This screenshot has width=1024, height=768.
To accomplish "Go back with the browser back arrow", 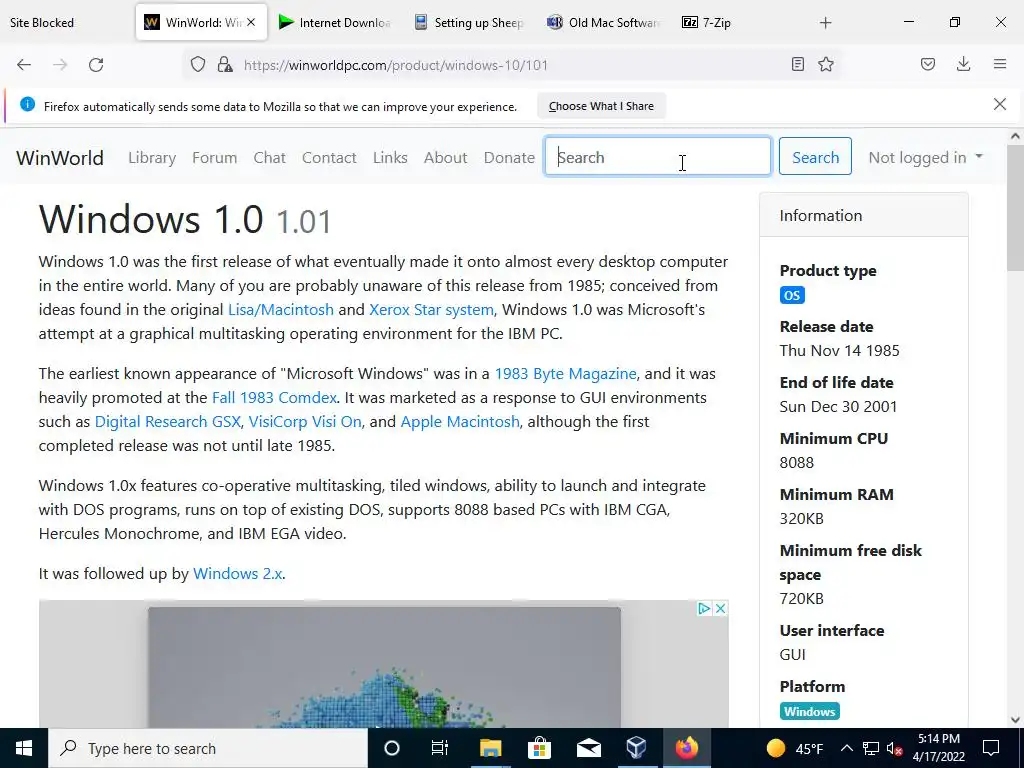I will pyautogui.click(x=24, y=65).
